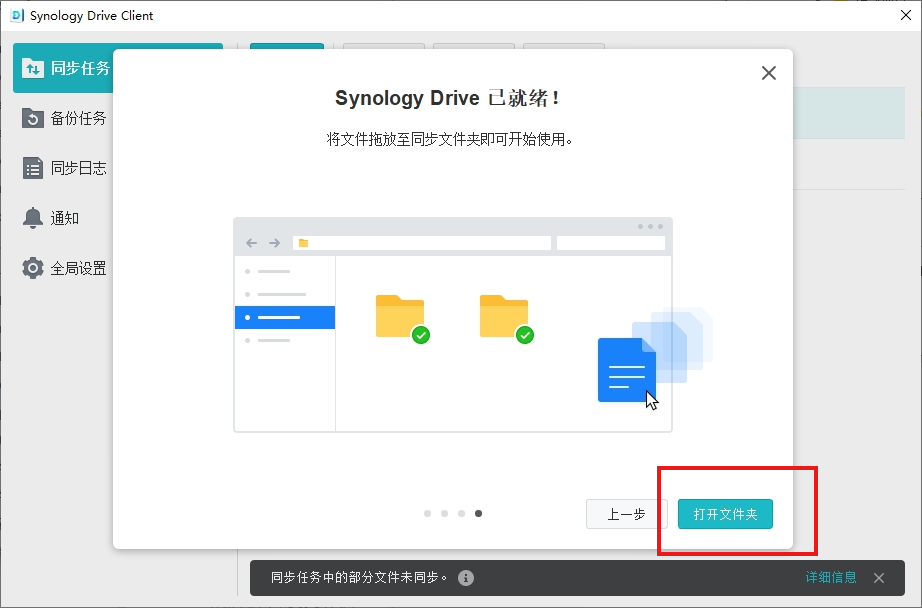Click the Synology Drive title bar logo
Image resolution: width=922 pixels, height=608 pixels.
click(x=16, y=16)
